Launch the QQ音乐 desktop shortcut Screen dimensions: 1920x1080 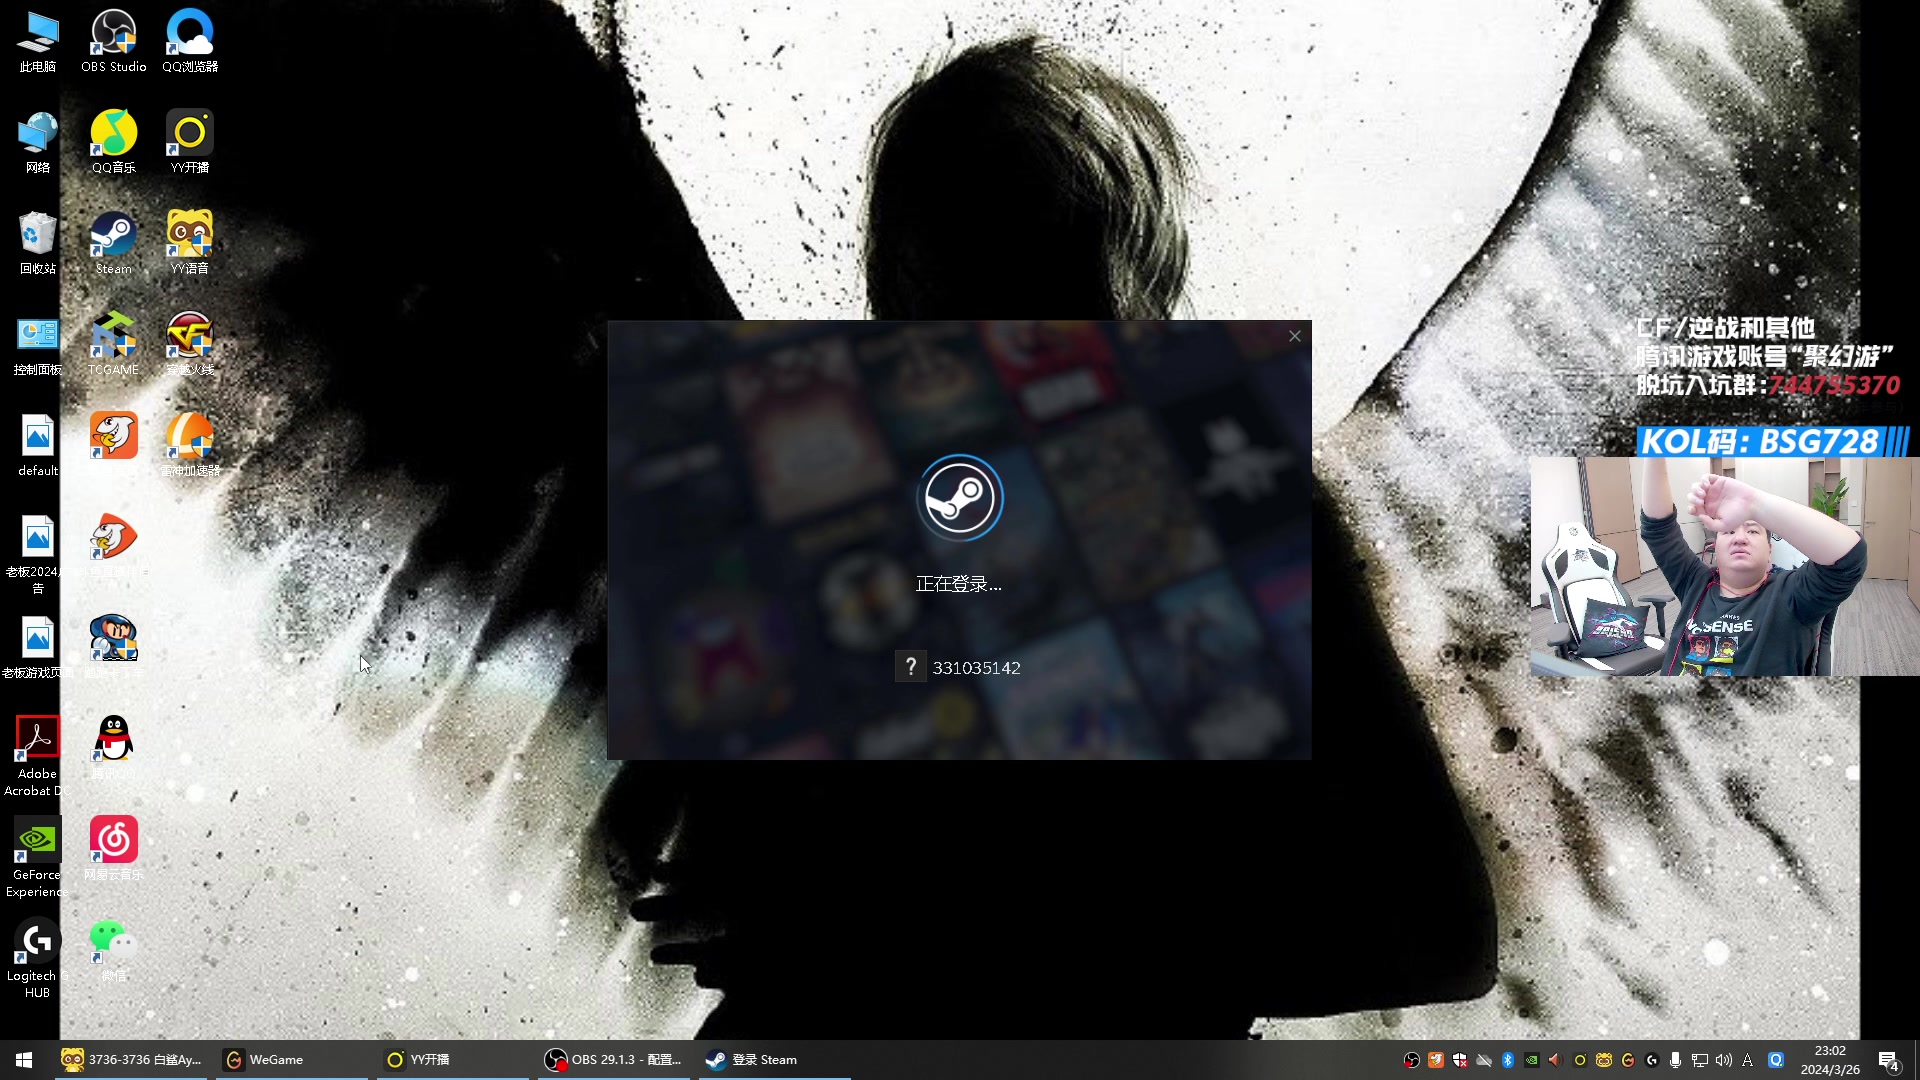coord(114,143)
